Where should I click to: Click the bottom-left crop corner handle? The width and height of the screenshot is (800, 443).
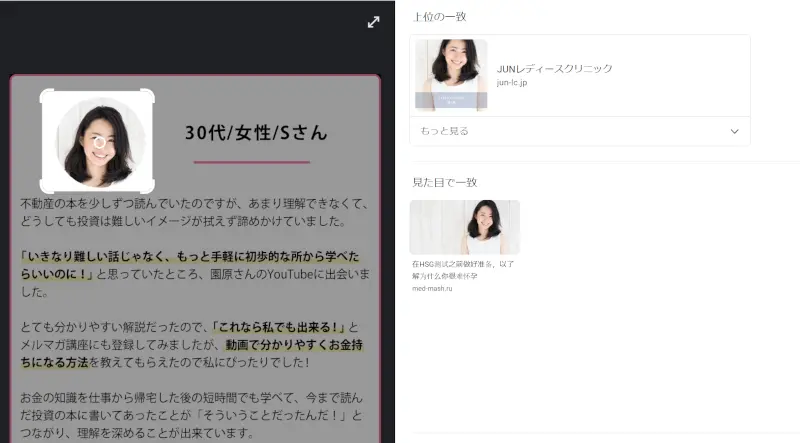pos(44,189)
